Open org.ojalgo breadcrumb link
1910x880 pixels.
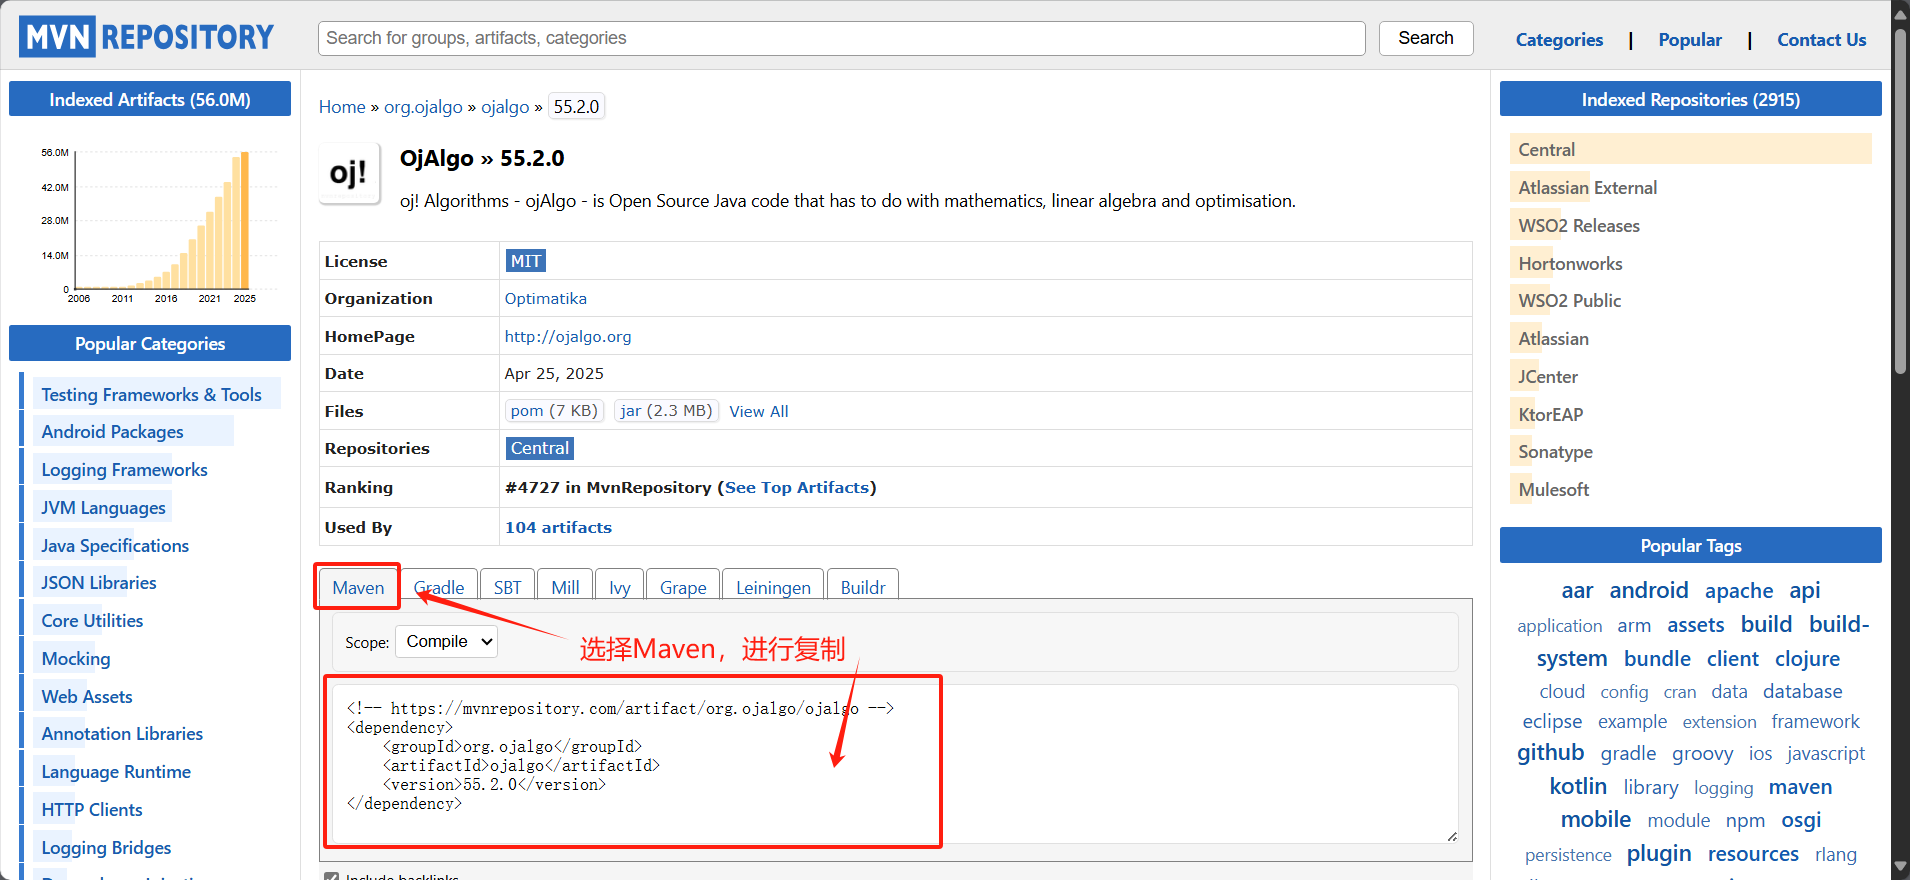click(423, 107)
